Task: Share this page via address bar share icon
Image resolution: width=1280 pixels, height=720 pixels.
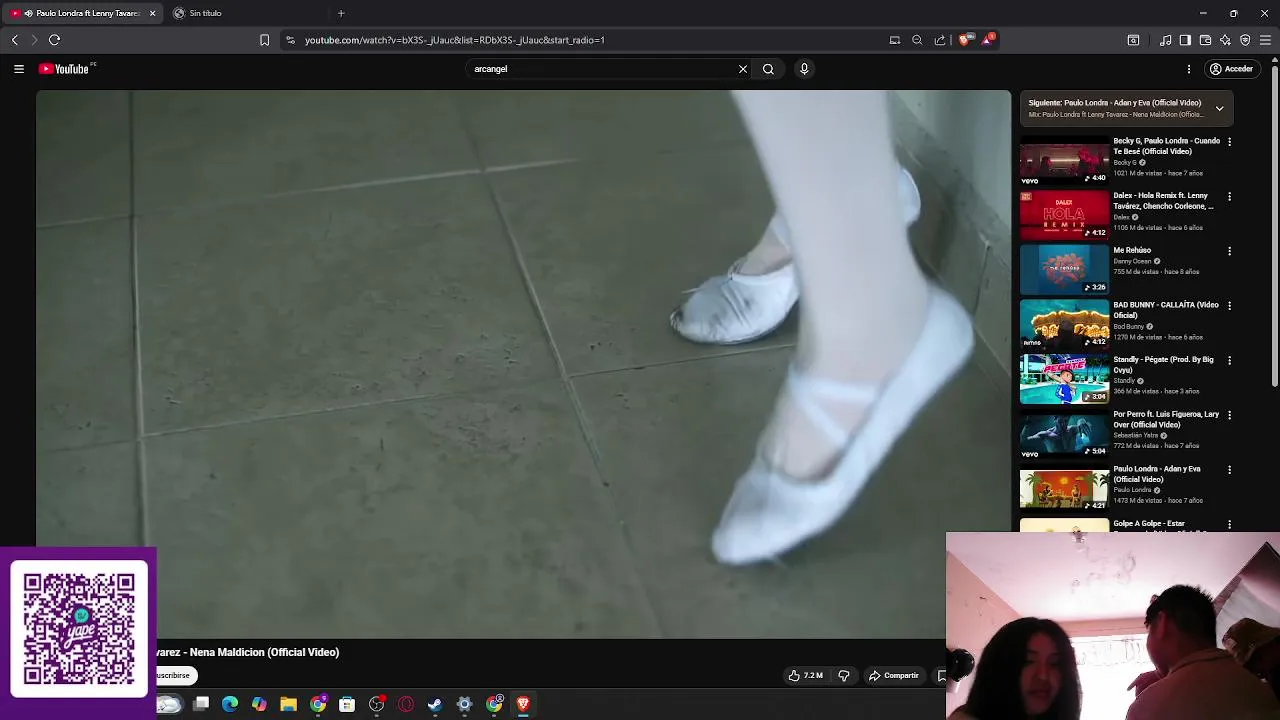Action: point(940,40)
